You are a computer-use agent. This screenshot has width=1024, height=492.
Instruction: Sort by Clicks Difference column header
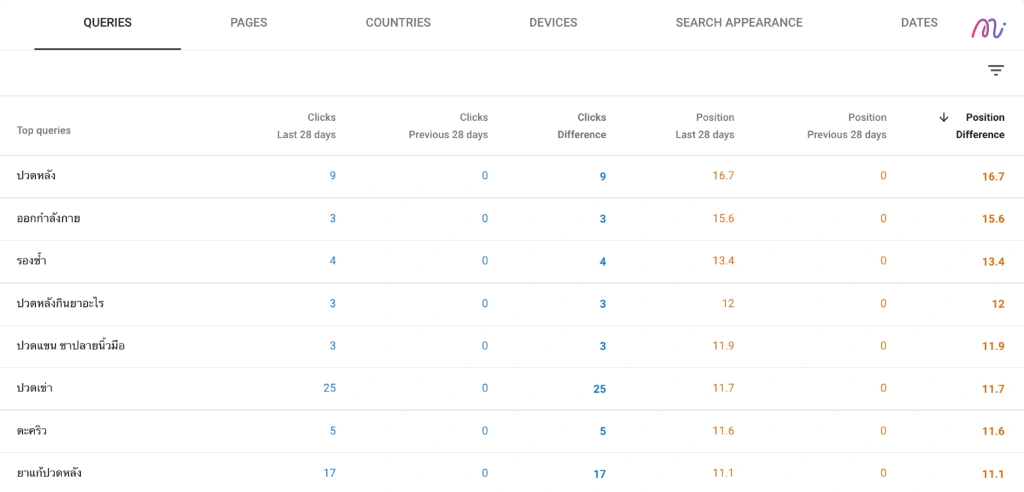581,126
